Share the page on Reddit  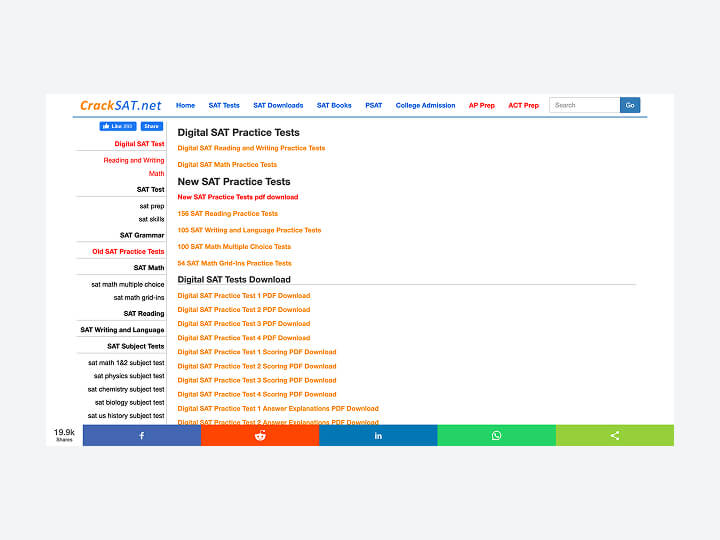(260, 435)
